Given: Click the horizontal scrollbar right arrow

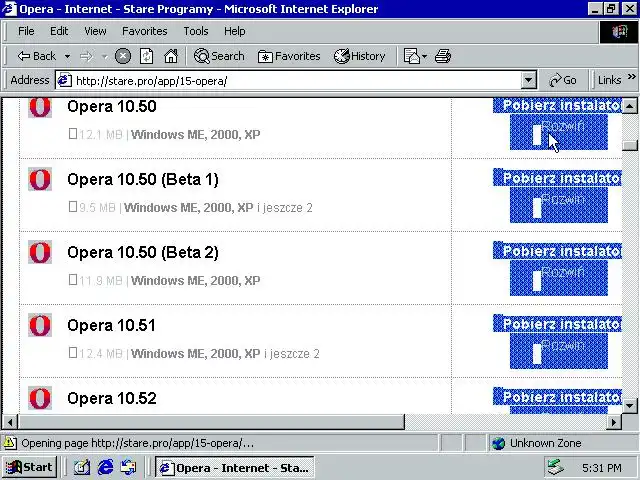Looking at the screenshot, I should click(x=614, y=422).
